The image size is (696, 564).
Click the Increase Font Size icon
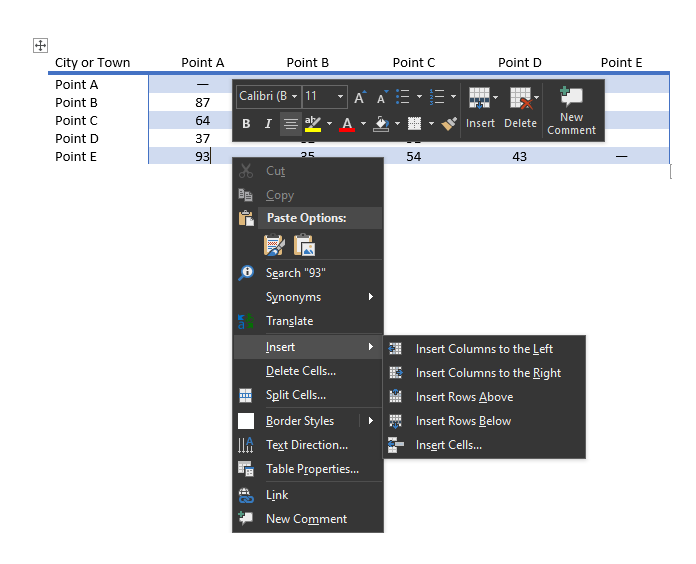[360, 97]
